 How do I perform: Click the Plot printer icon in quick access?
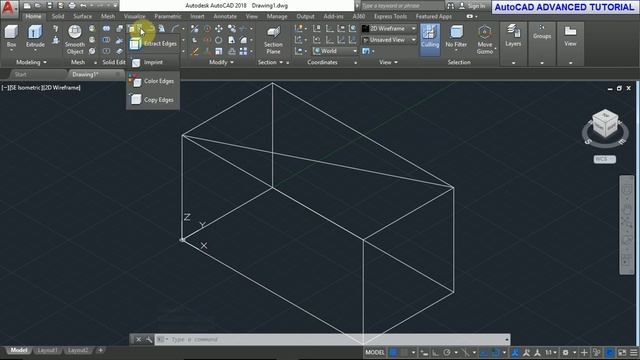pos(72,6)
